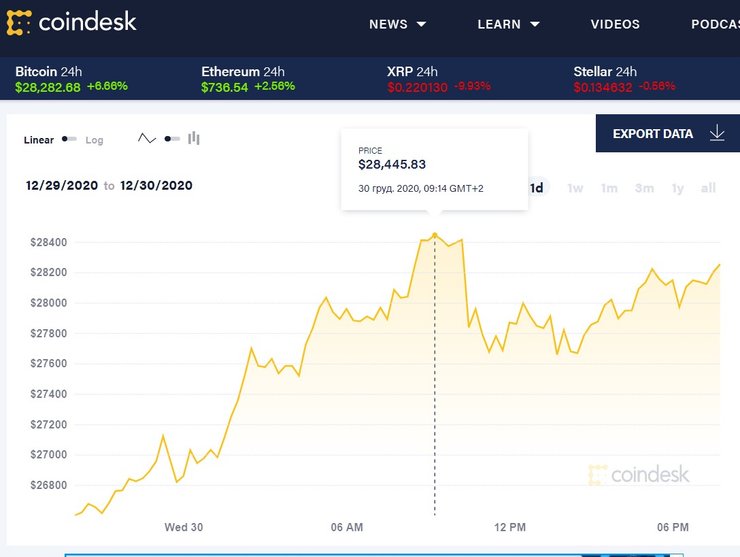The height and width of the screenshot is (557, 740).
Task: Click the $28,445.83 price in the tooltip
Action: tap(392, 164)
